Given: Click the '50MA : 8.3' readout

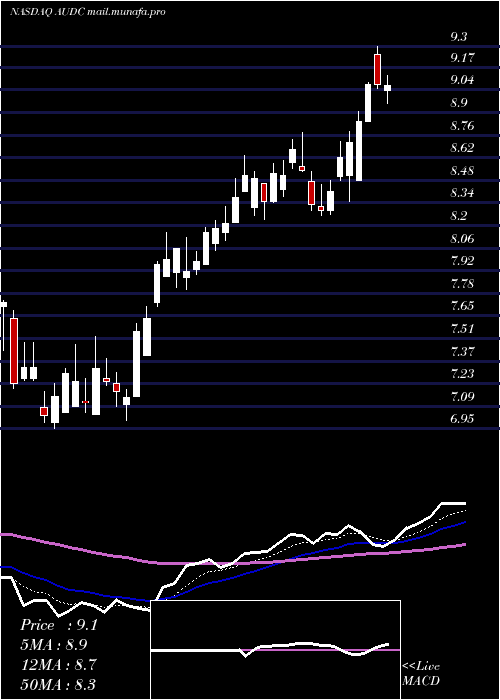Looking at the screenshot, I should pyautogui.click(x=57, y=684).
